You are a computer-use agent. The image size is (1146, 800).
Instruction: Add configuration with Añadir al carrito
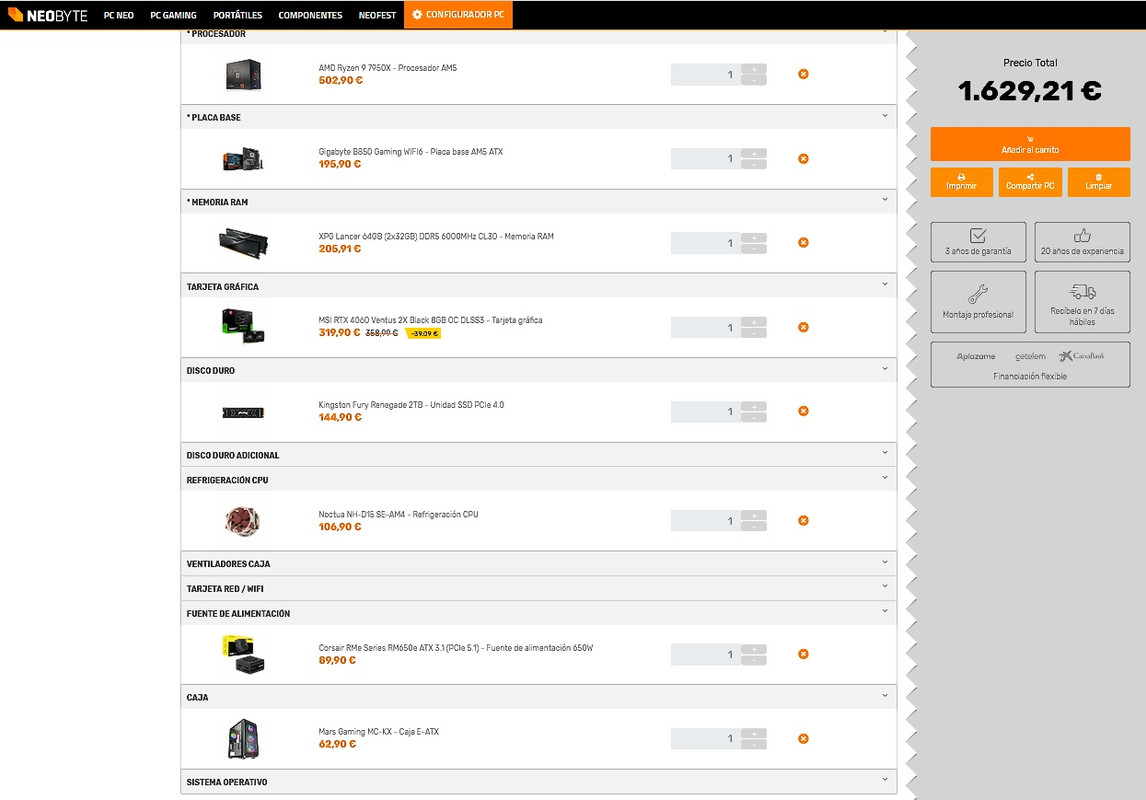tap(1030, 144)
